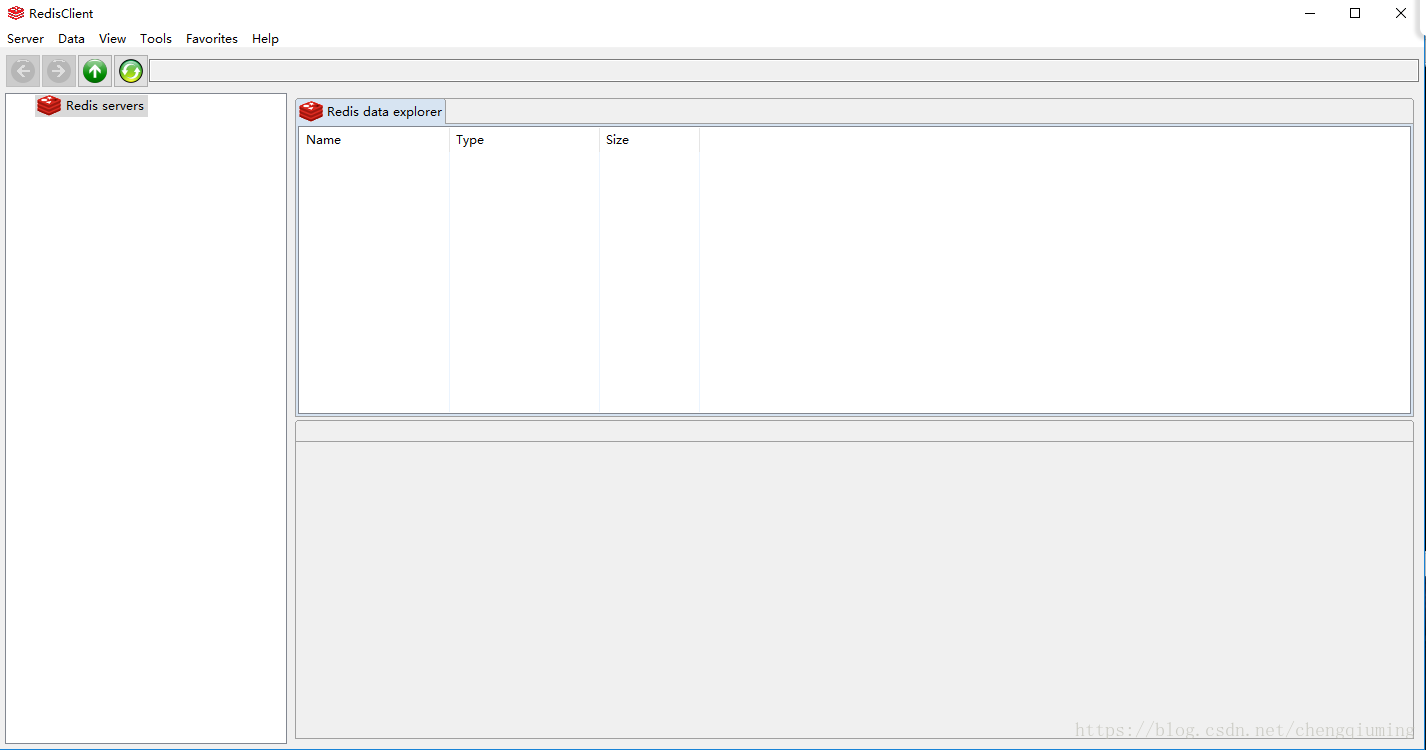Close the RedisClient window
Viewport: 1426px width, 750px height.
[1401, 13]
